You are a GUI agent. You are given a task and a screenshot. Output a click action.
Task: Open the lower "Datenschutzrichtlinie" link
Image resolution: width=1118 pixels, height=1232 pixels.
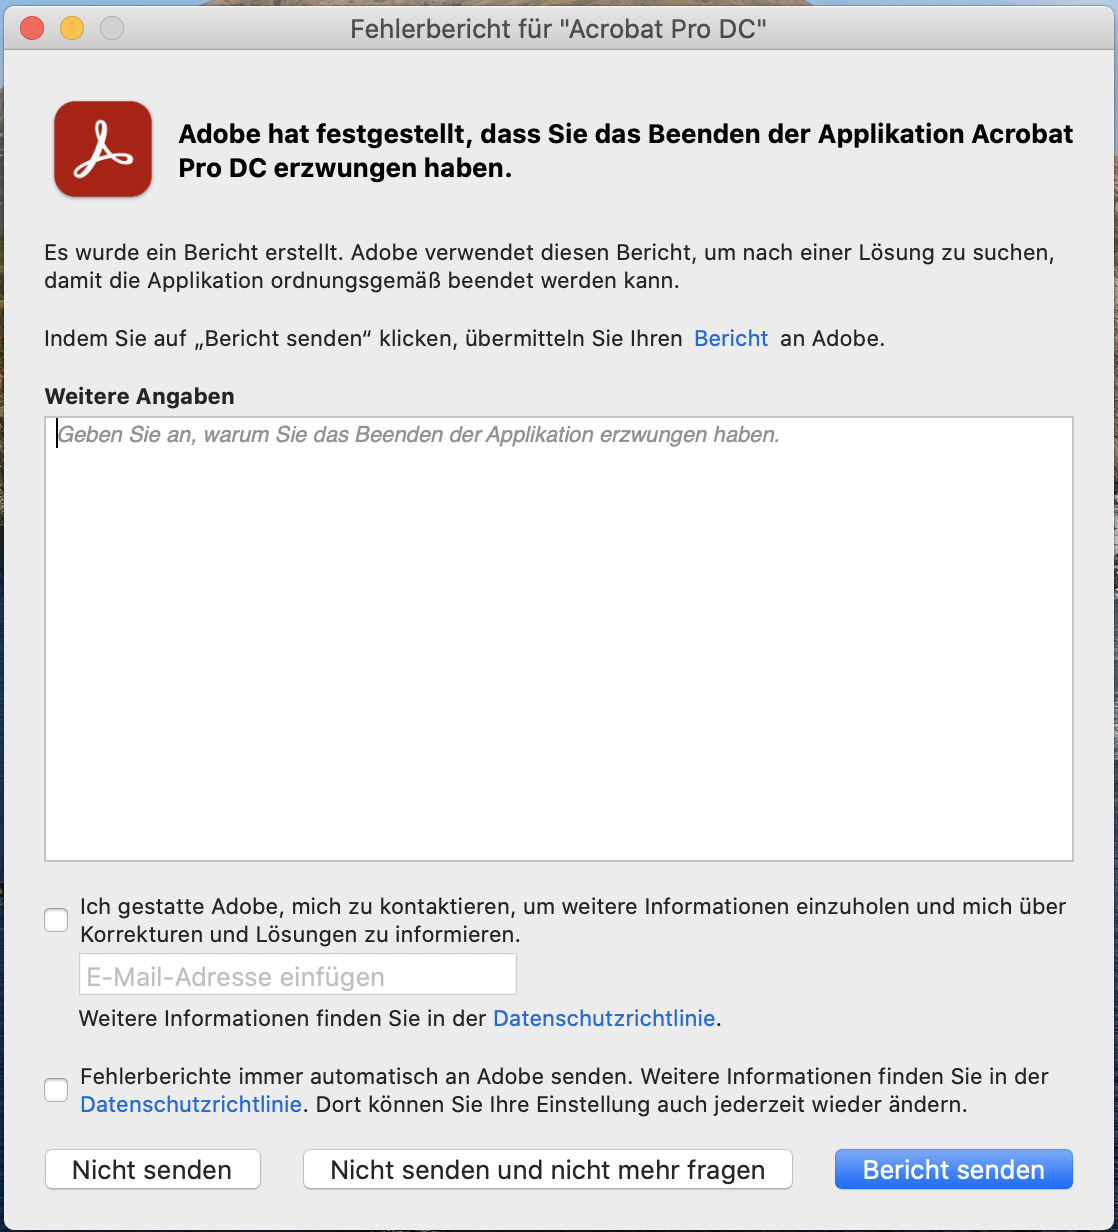pyautogui.click(x=190, y=1104)
